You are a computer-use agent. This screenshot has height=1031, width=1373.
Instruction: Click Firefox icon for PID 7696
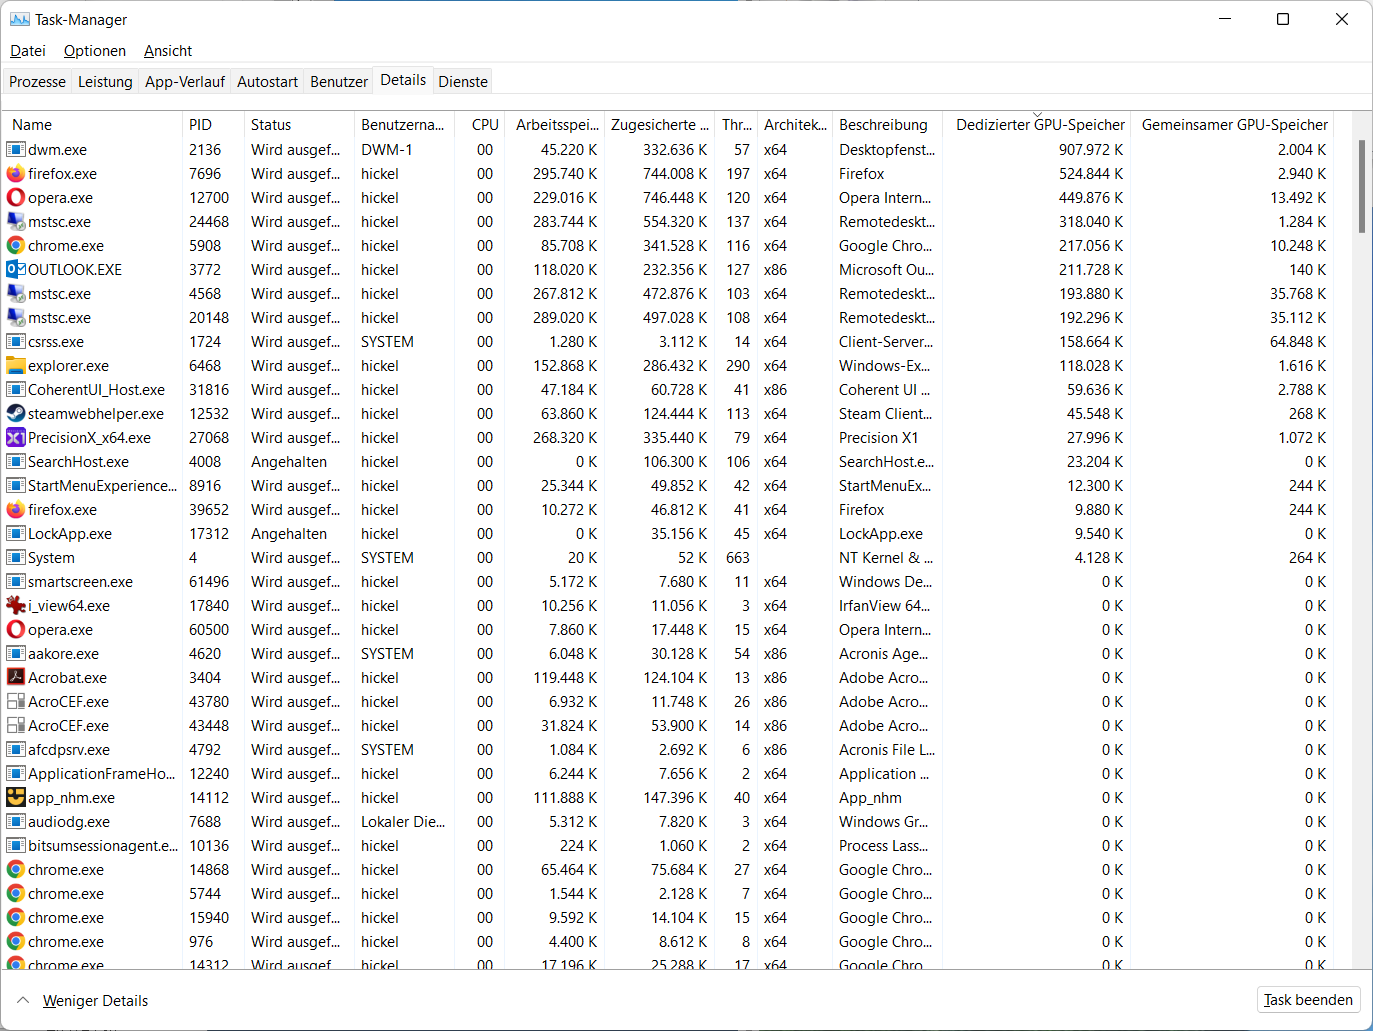[x=16, y=174]
